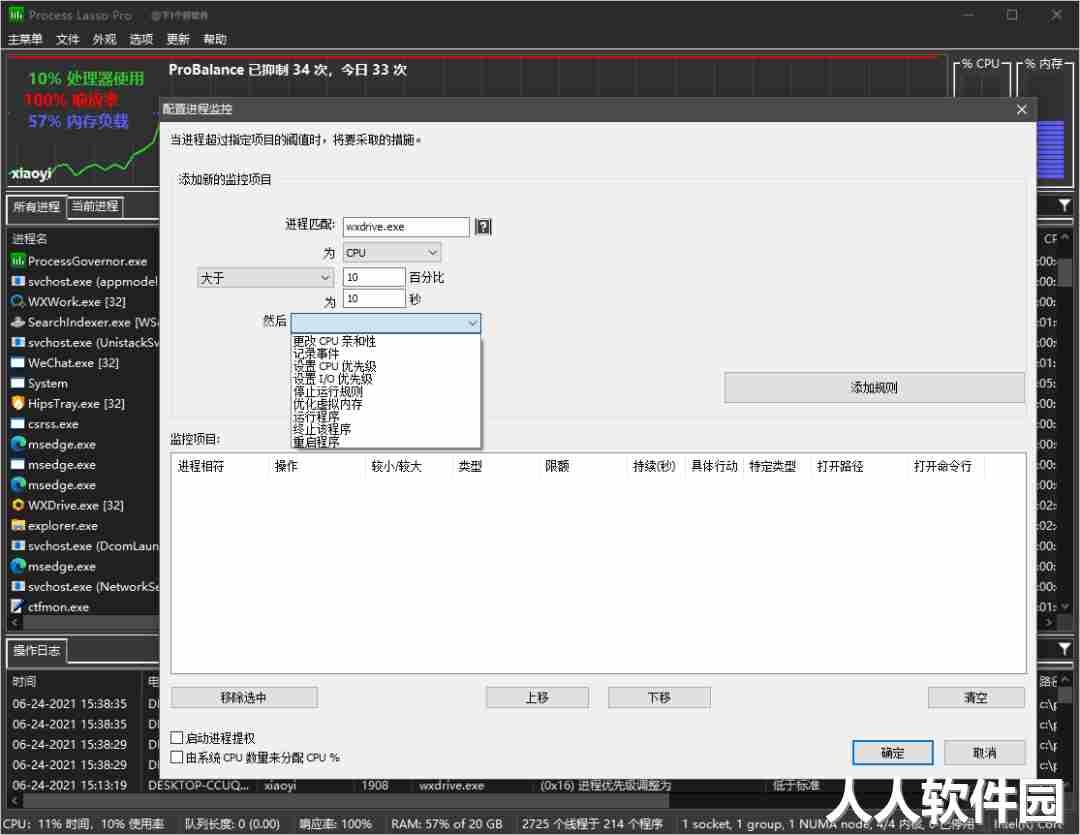
Task: Open the 帮助 menu
Action: (x=215, y=39)
